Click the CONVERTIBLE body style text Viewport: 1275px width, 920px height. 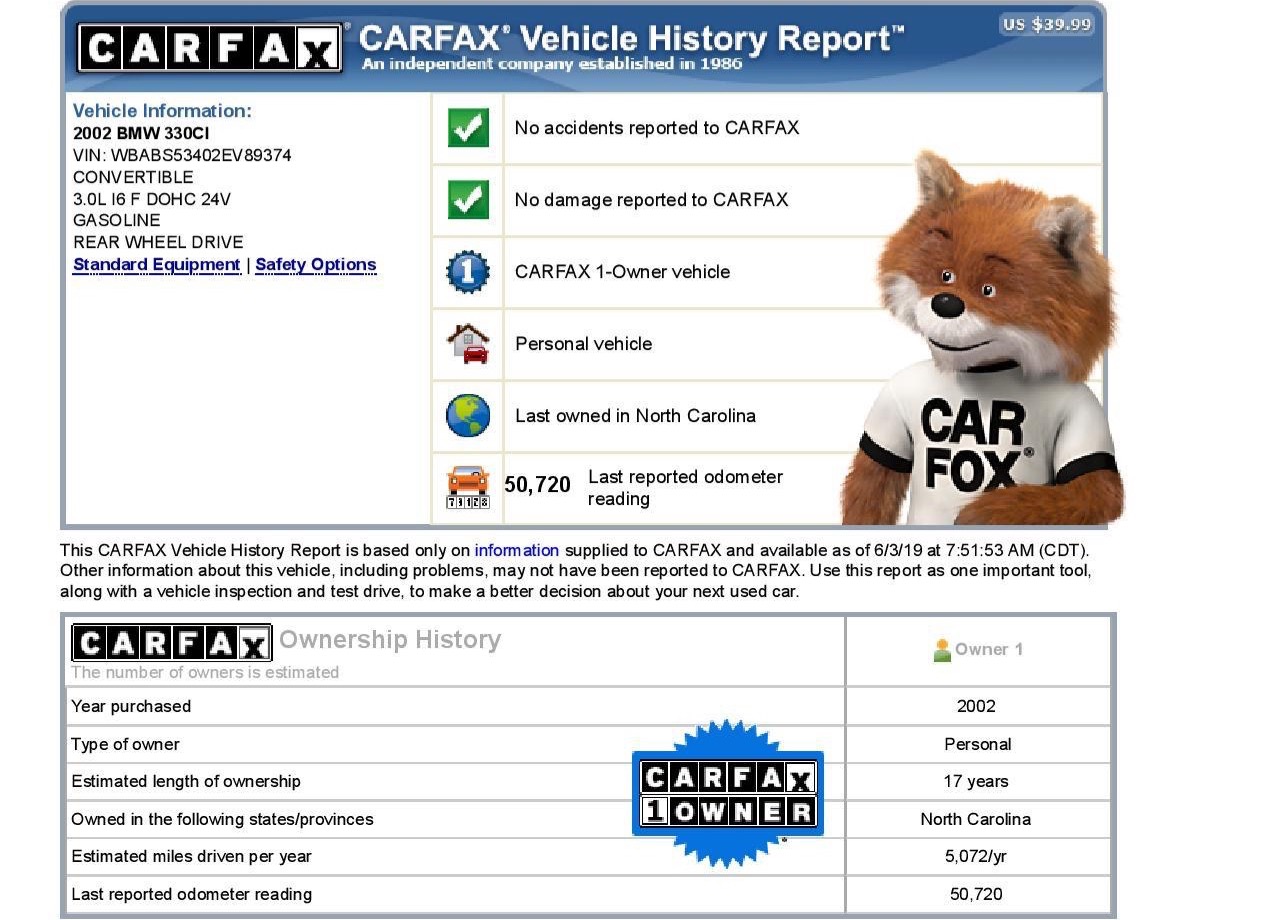tap(133, 177)
